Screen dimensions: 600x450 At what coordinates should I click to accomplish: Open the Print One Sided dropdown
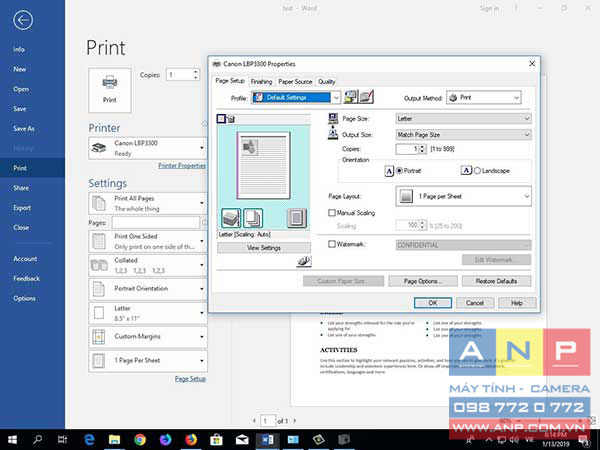(148, 241)
